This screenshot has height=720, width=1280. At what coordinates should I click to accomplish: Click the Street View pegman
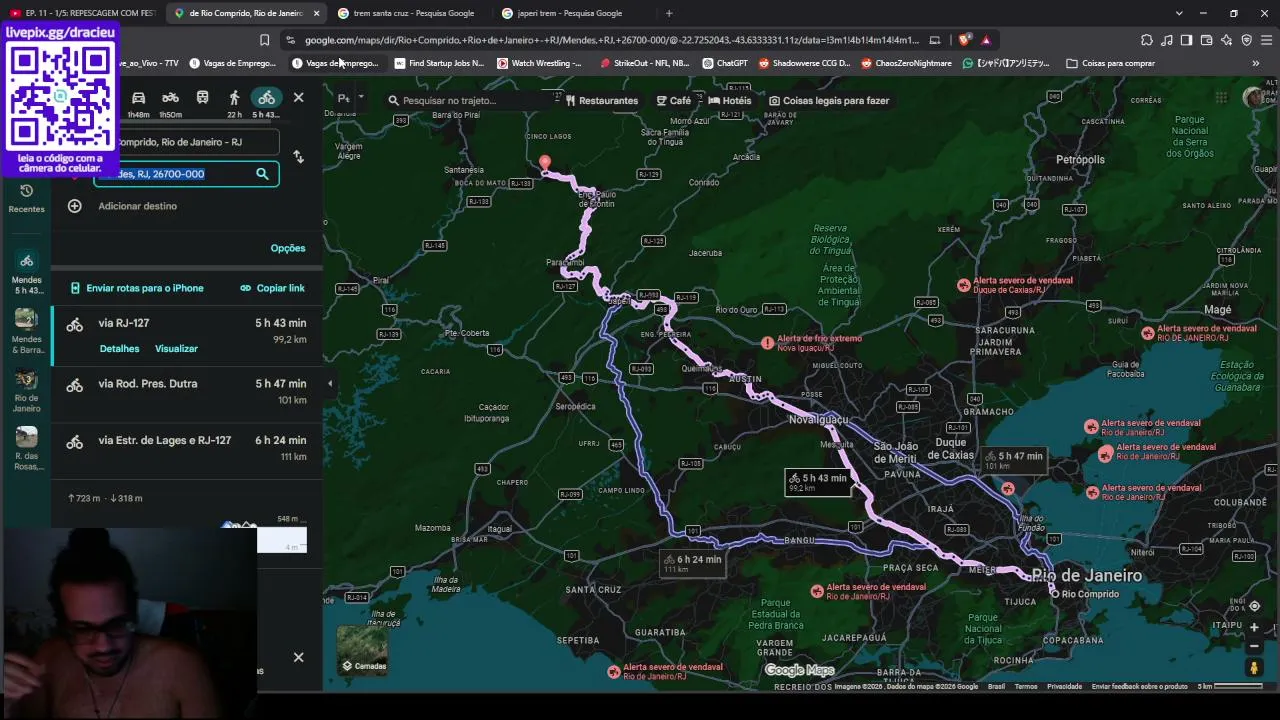pos(1254,667)
